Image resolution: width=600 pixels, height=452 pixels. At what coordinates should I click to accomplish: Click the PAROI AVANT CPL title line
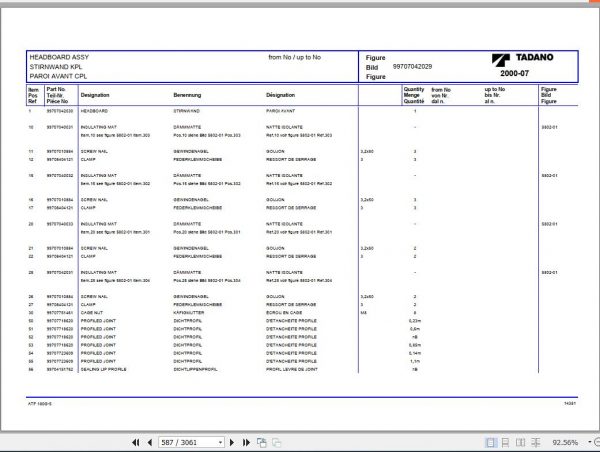click(x=58, y=76)
